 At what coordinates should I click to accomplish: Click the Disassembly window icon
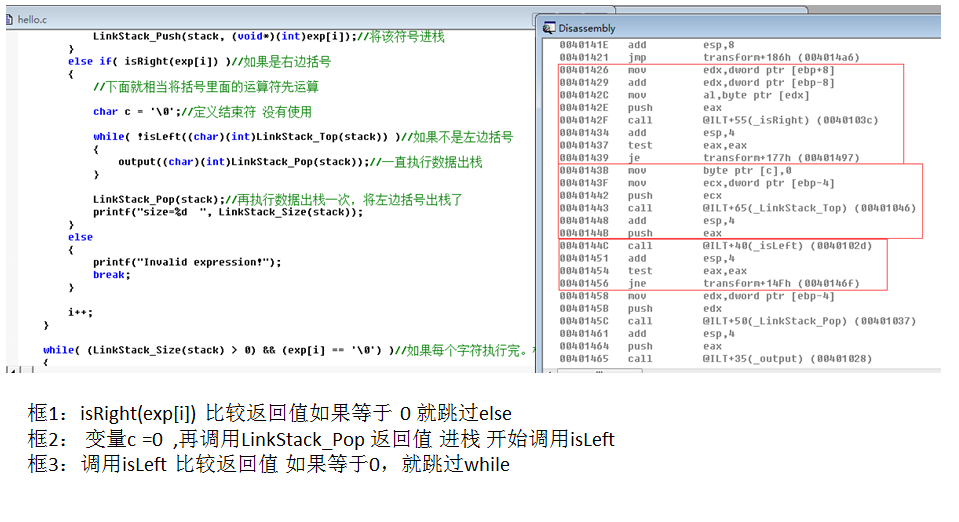click(549, 28)
